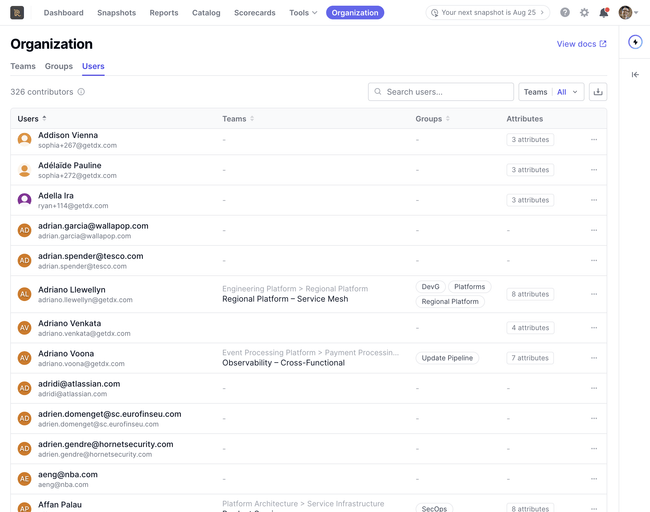Sort by the Teams column

[238, 119]
